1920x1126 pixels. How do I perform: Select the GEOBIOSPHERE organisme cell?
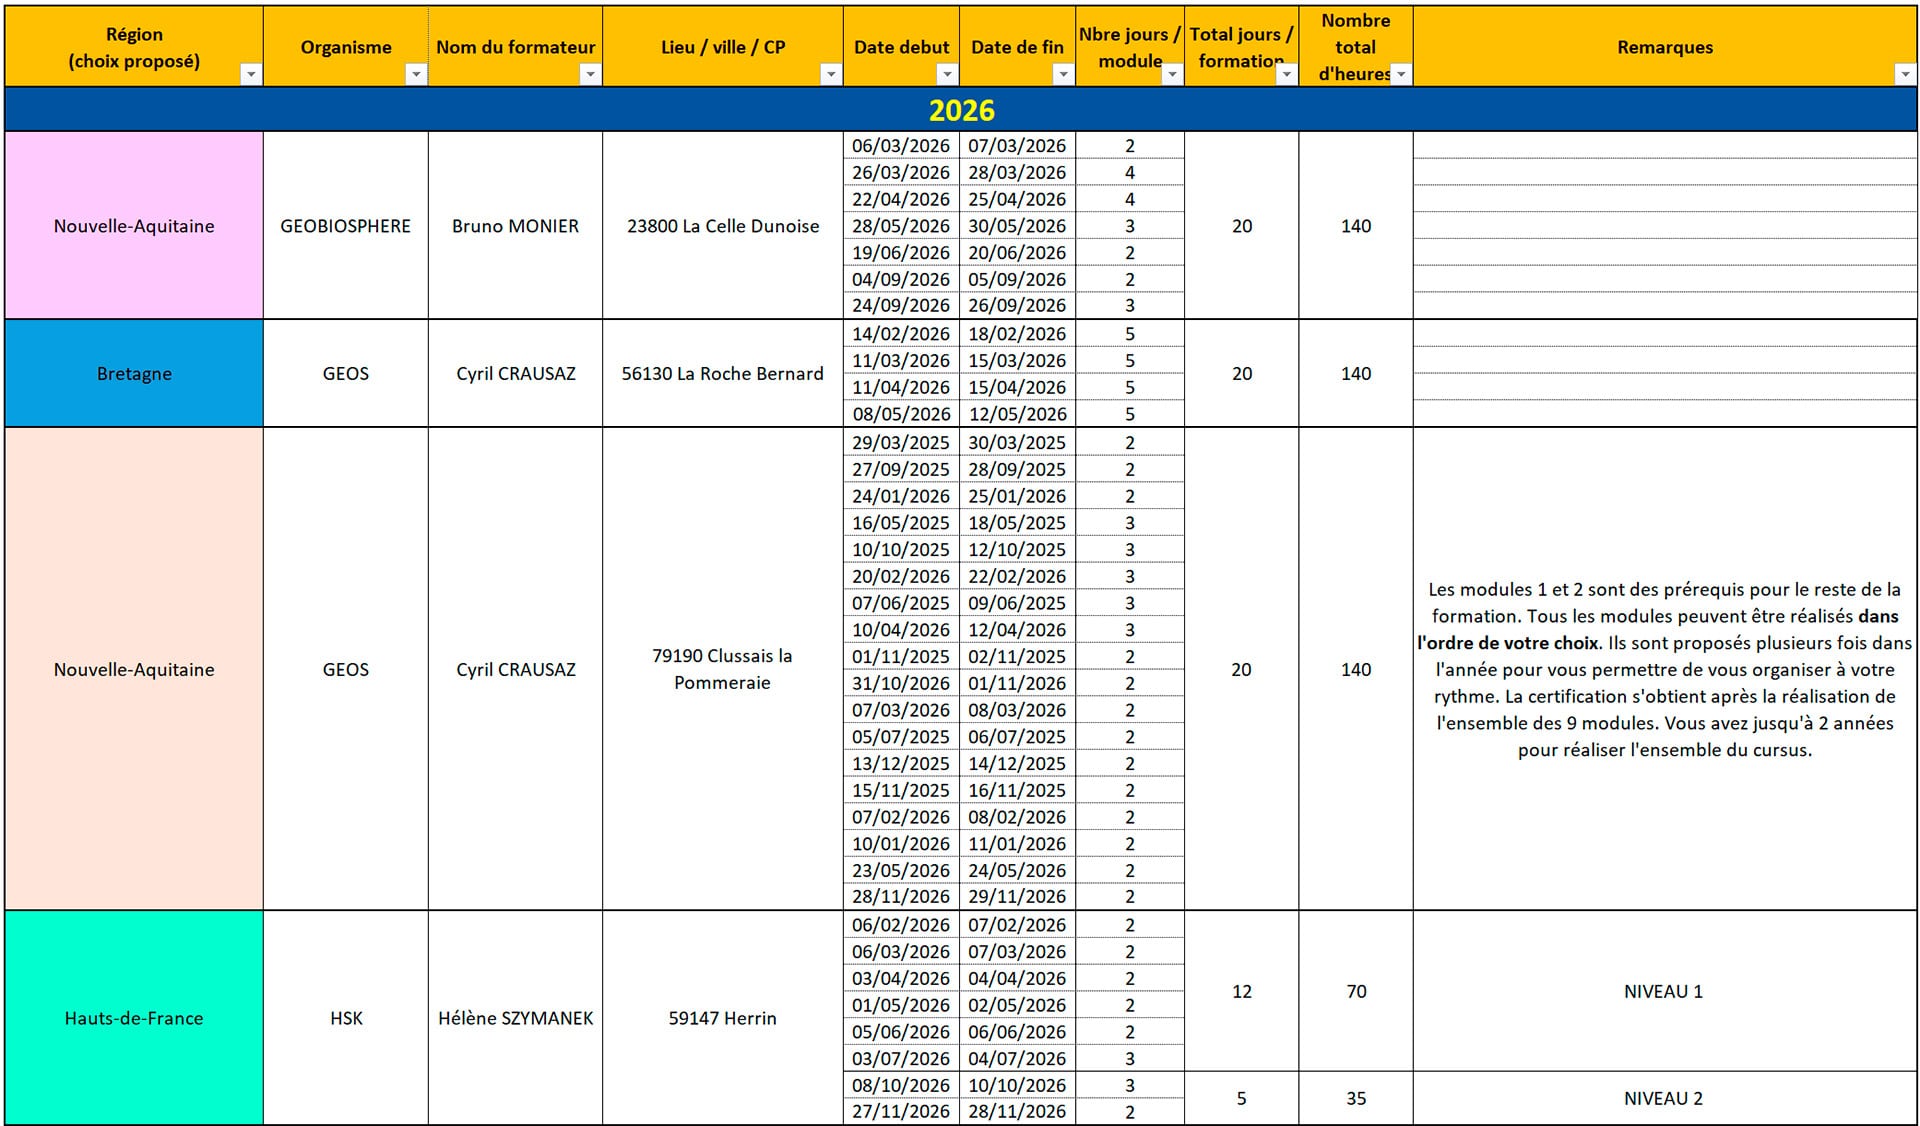pos(346,226)
